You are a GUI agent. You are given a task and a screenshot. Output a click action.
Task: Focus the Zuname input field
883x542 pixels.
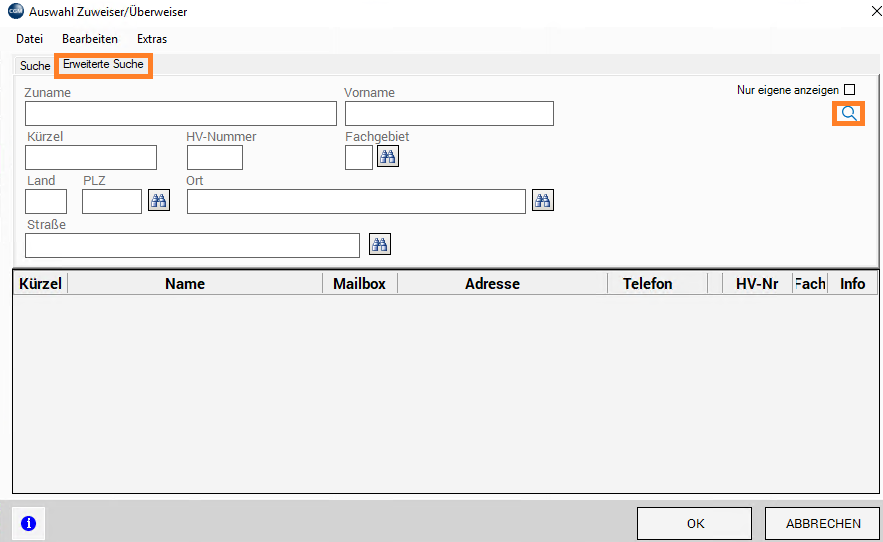tap(180, 113)
